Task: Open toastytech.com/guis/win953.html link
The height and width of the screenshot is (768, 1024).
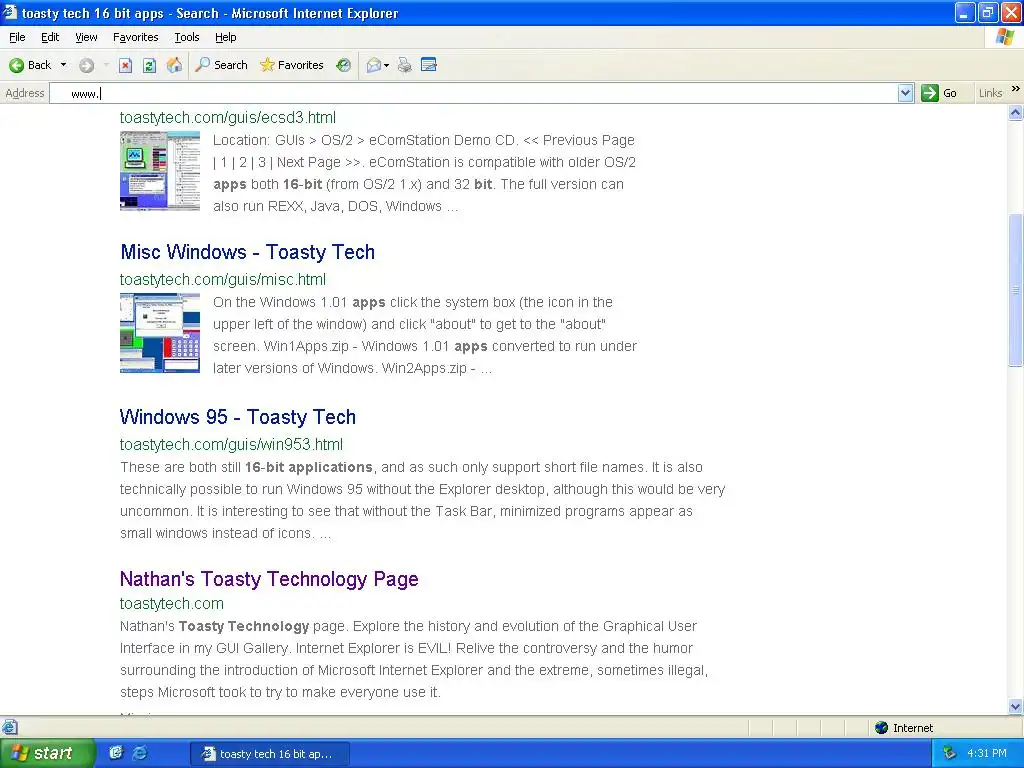Action: [x=231, y=445]
